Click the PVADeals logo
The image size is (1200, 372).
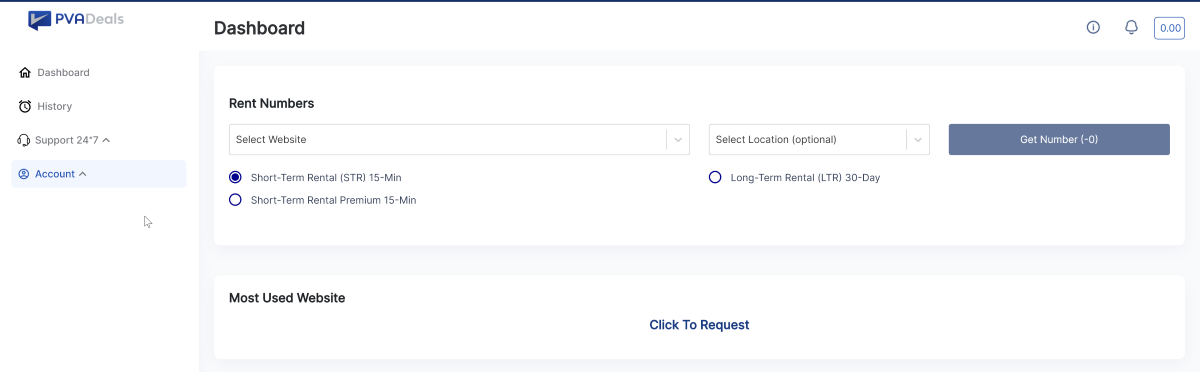[76, 19]
